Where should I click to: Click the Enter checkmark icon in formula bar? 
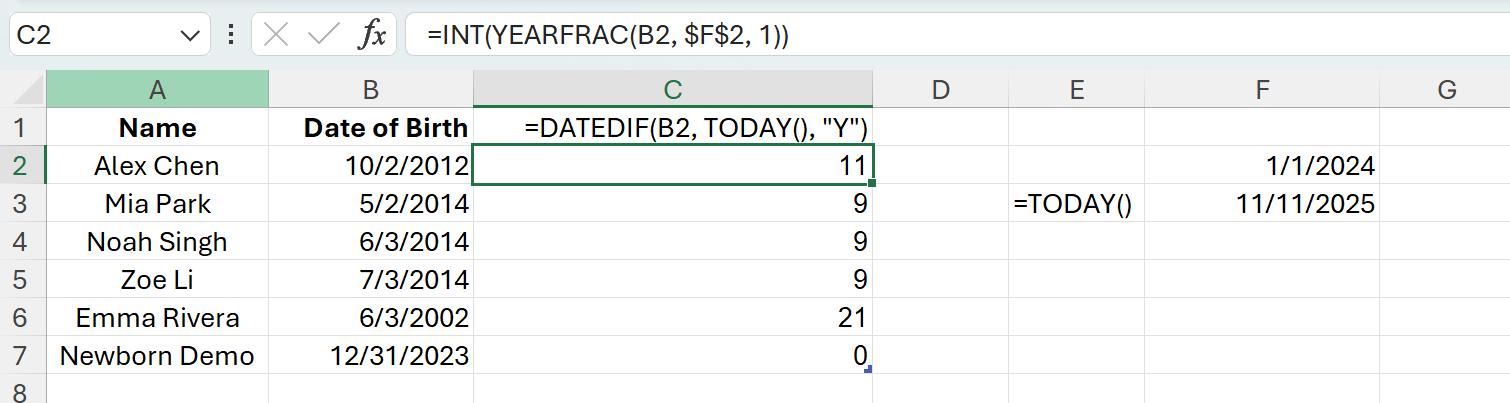(324, 36)
